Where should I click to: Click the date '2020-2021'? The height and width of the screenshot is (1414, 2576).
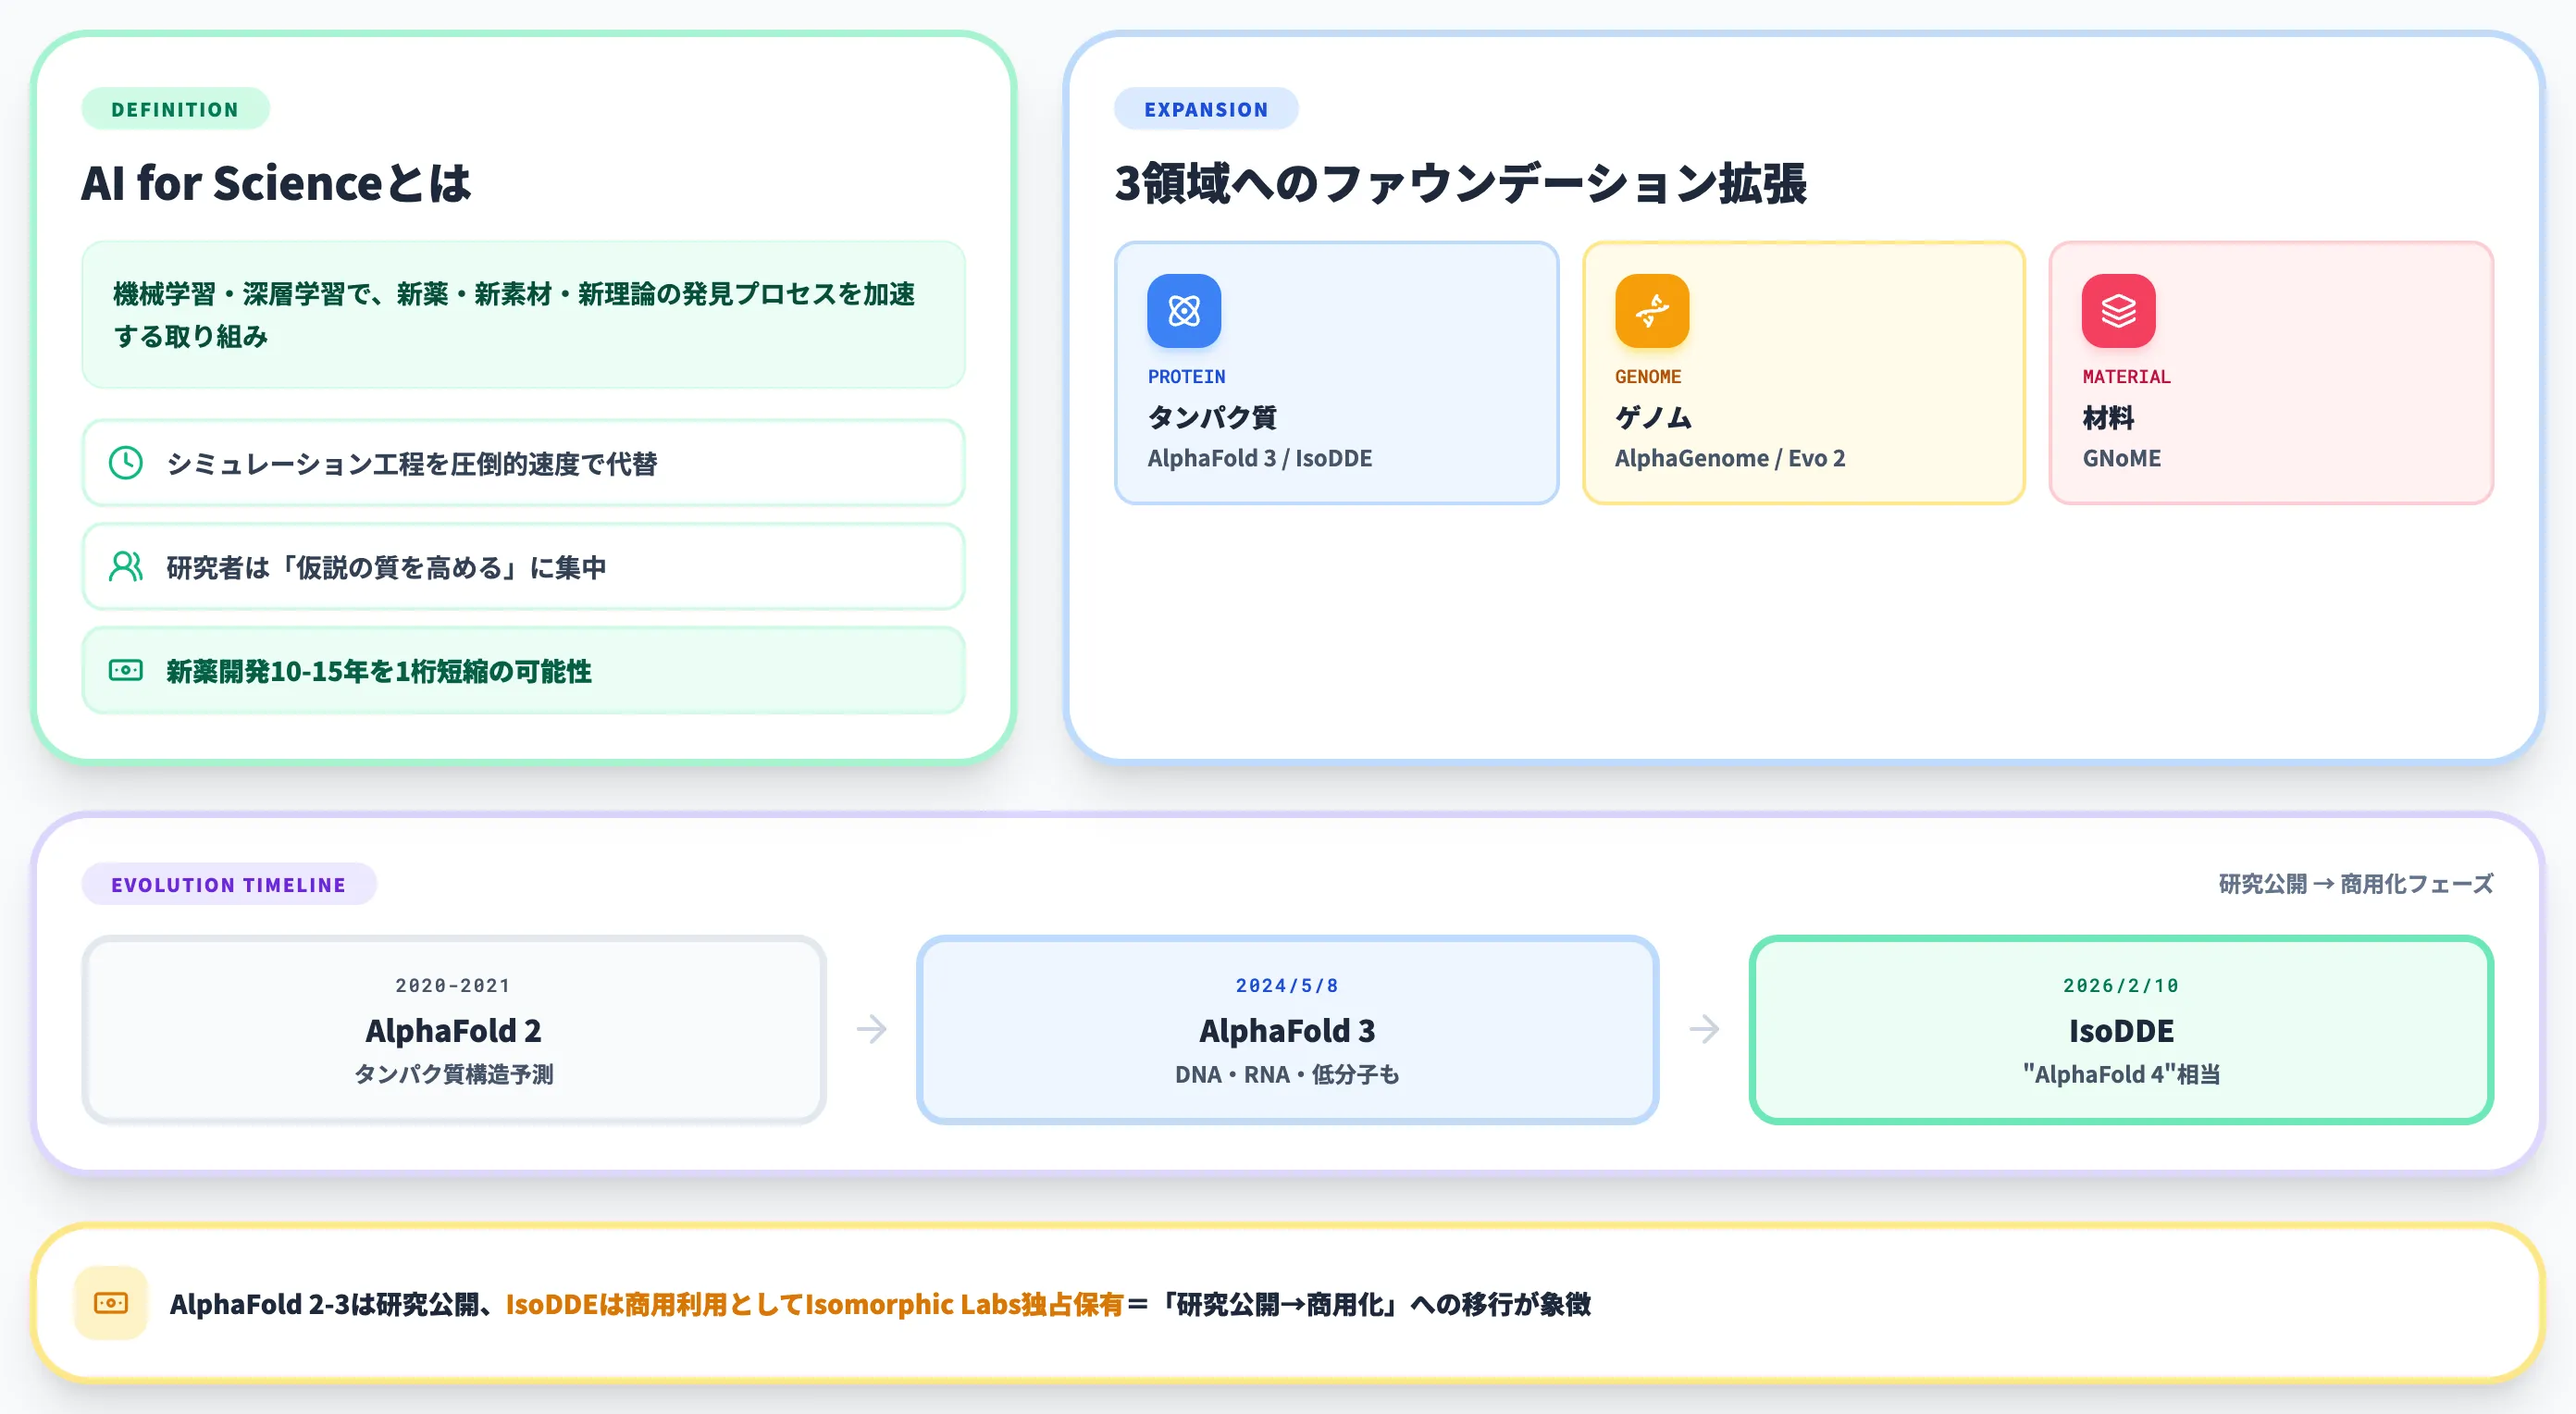click(453, 985)
